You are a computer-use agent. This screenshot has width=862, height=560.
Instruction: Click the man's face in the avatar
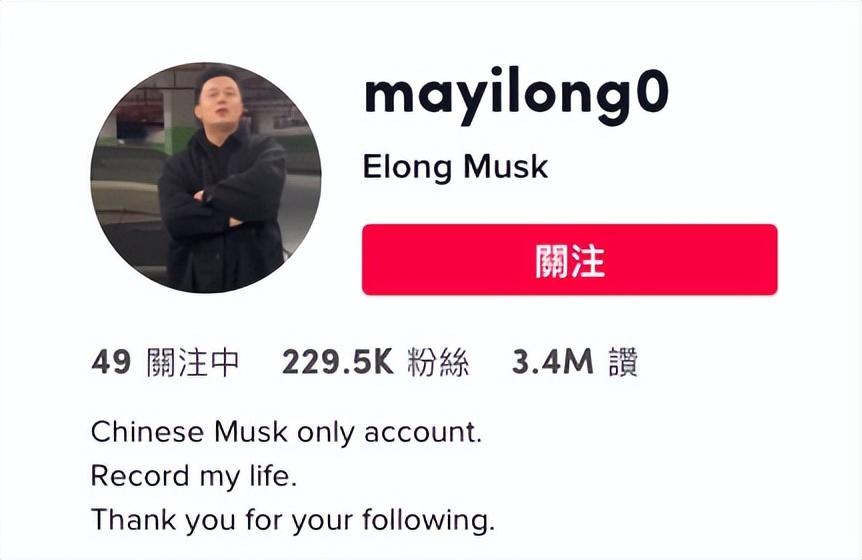217,104
